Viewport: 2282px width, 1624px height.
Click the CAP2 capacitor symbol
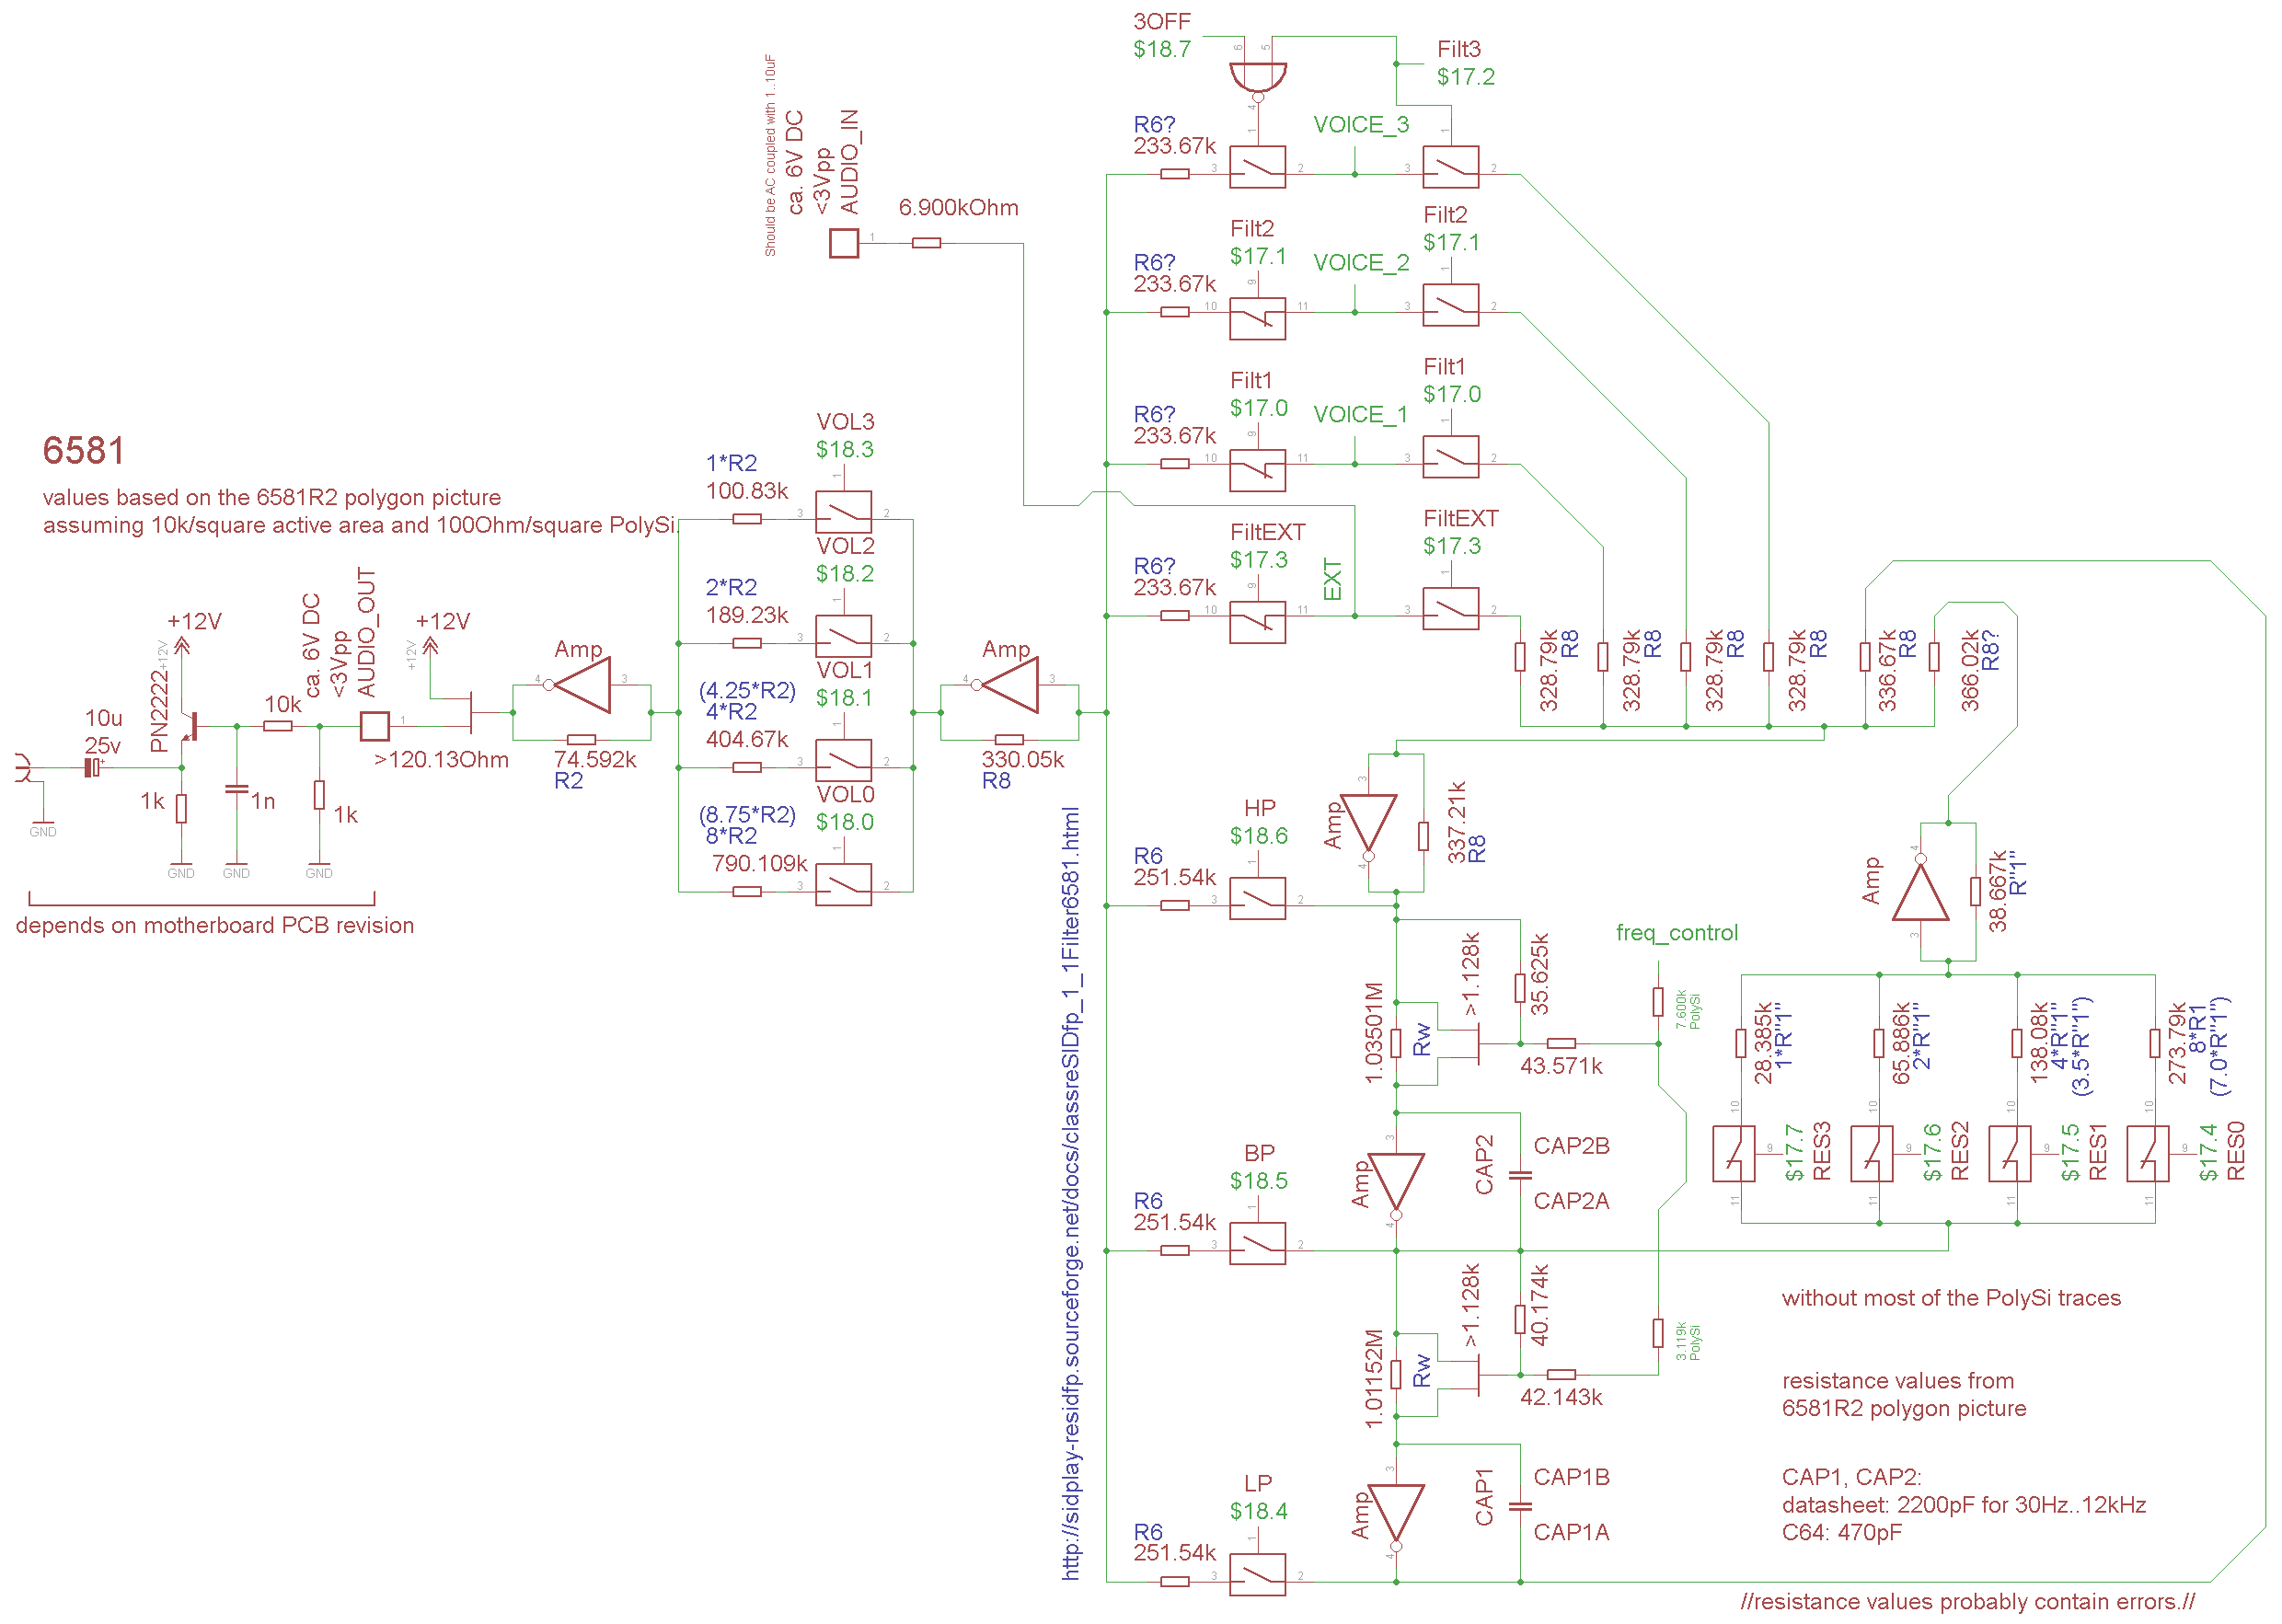coord(1519,1175)
